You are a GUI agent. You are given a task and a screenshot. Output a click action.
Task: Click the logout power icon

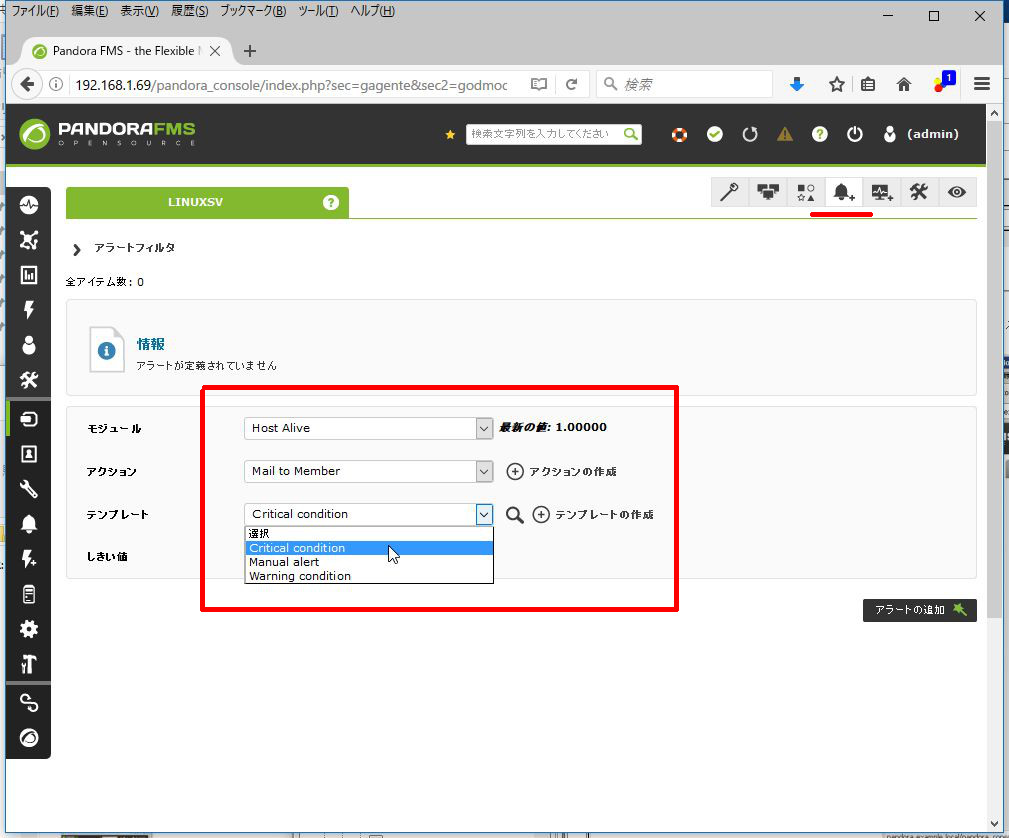coord(855,134)
